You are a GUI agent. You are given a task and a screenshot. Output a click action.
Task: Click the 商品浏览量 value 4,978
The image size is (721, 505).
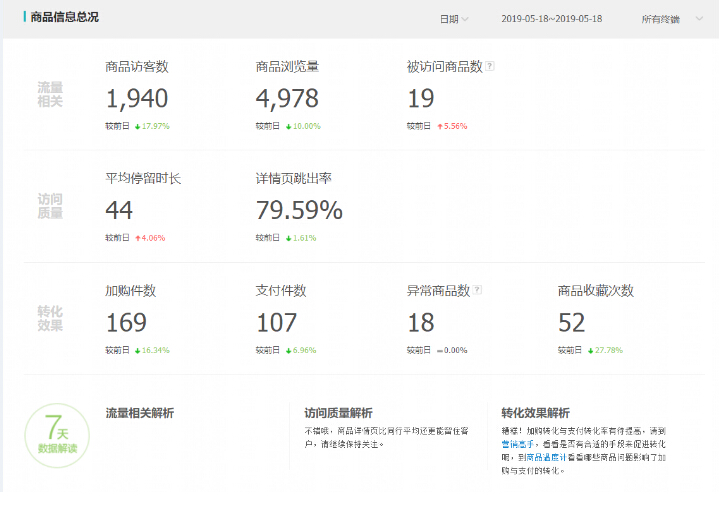point(287,98)
